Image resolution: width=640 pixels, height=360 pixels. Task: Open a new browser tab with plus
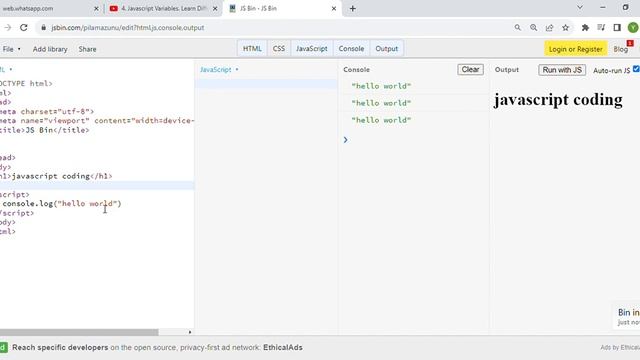pos(353,9)
